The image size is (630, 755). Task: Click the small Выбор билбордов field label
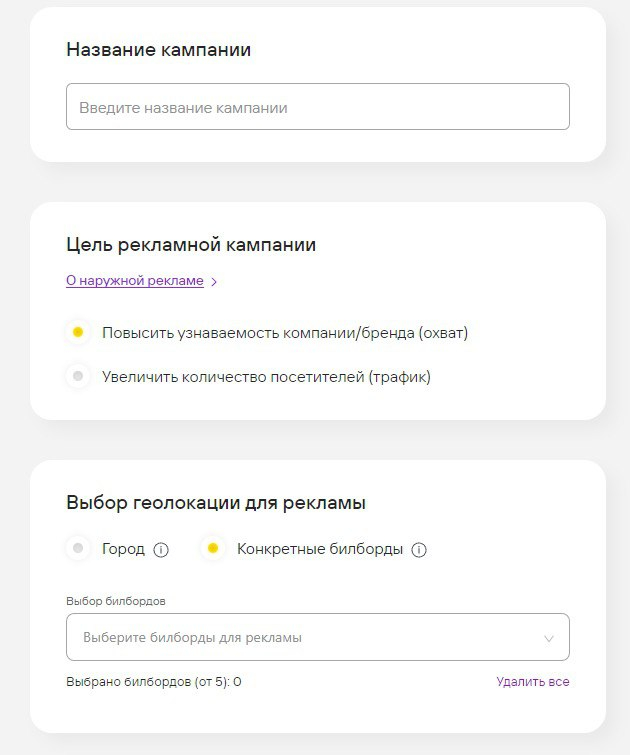(x=115, y=601)
